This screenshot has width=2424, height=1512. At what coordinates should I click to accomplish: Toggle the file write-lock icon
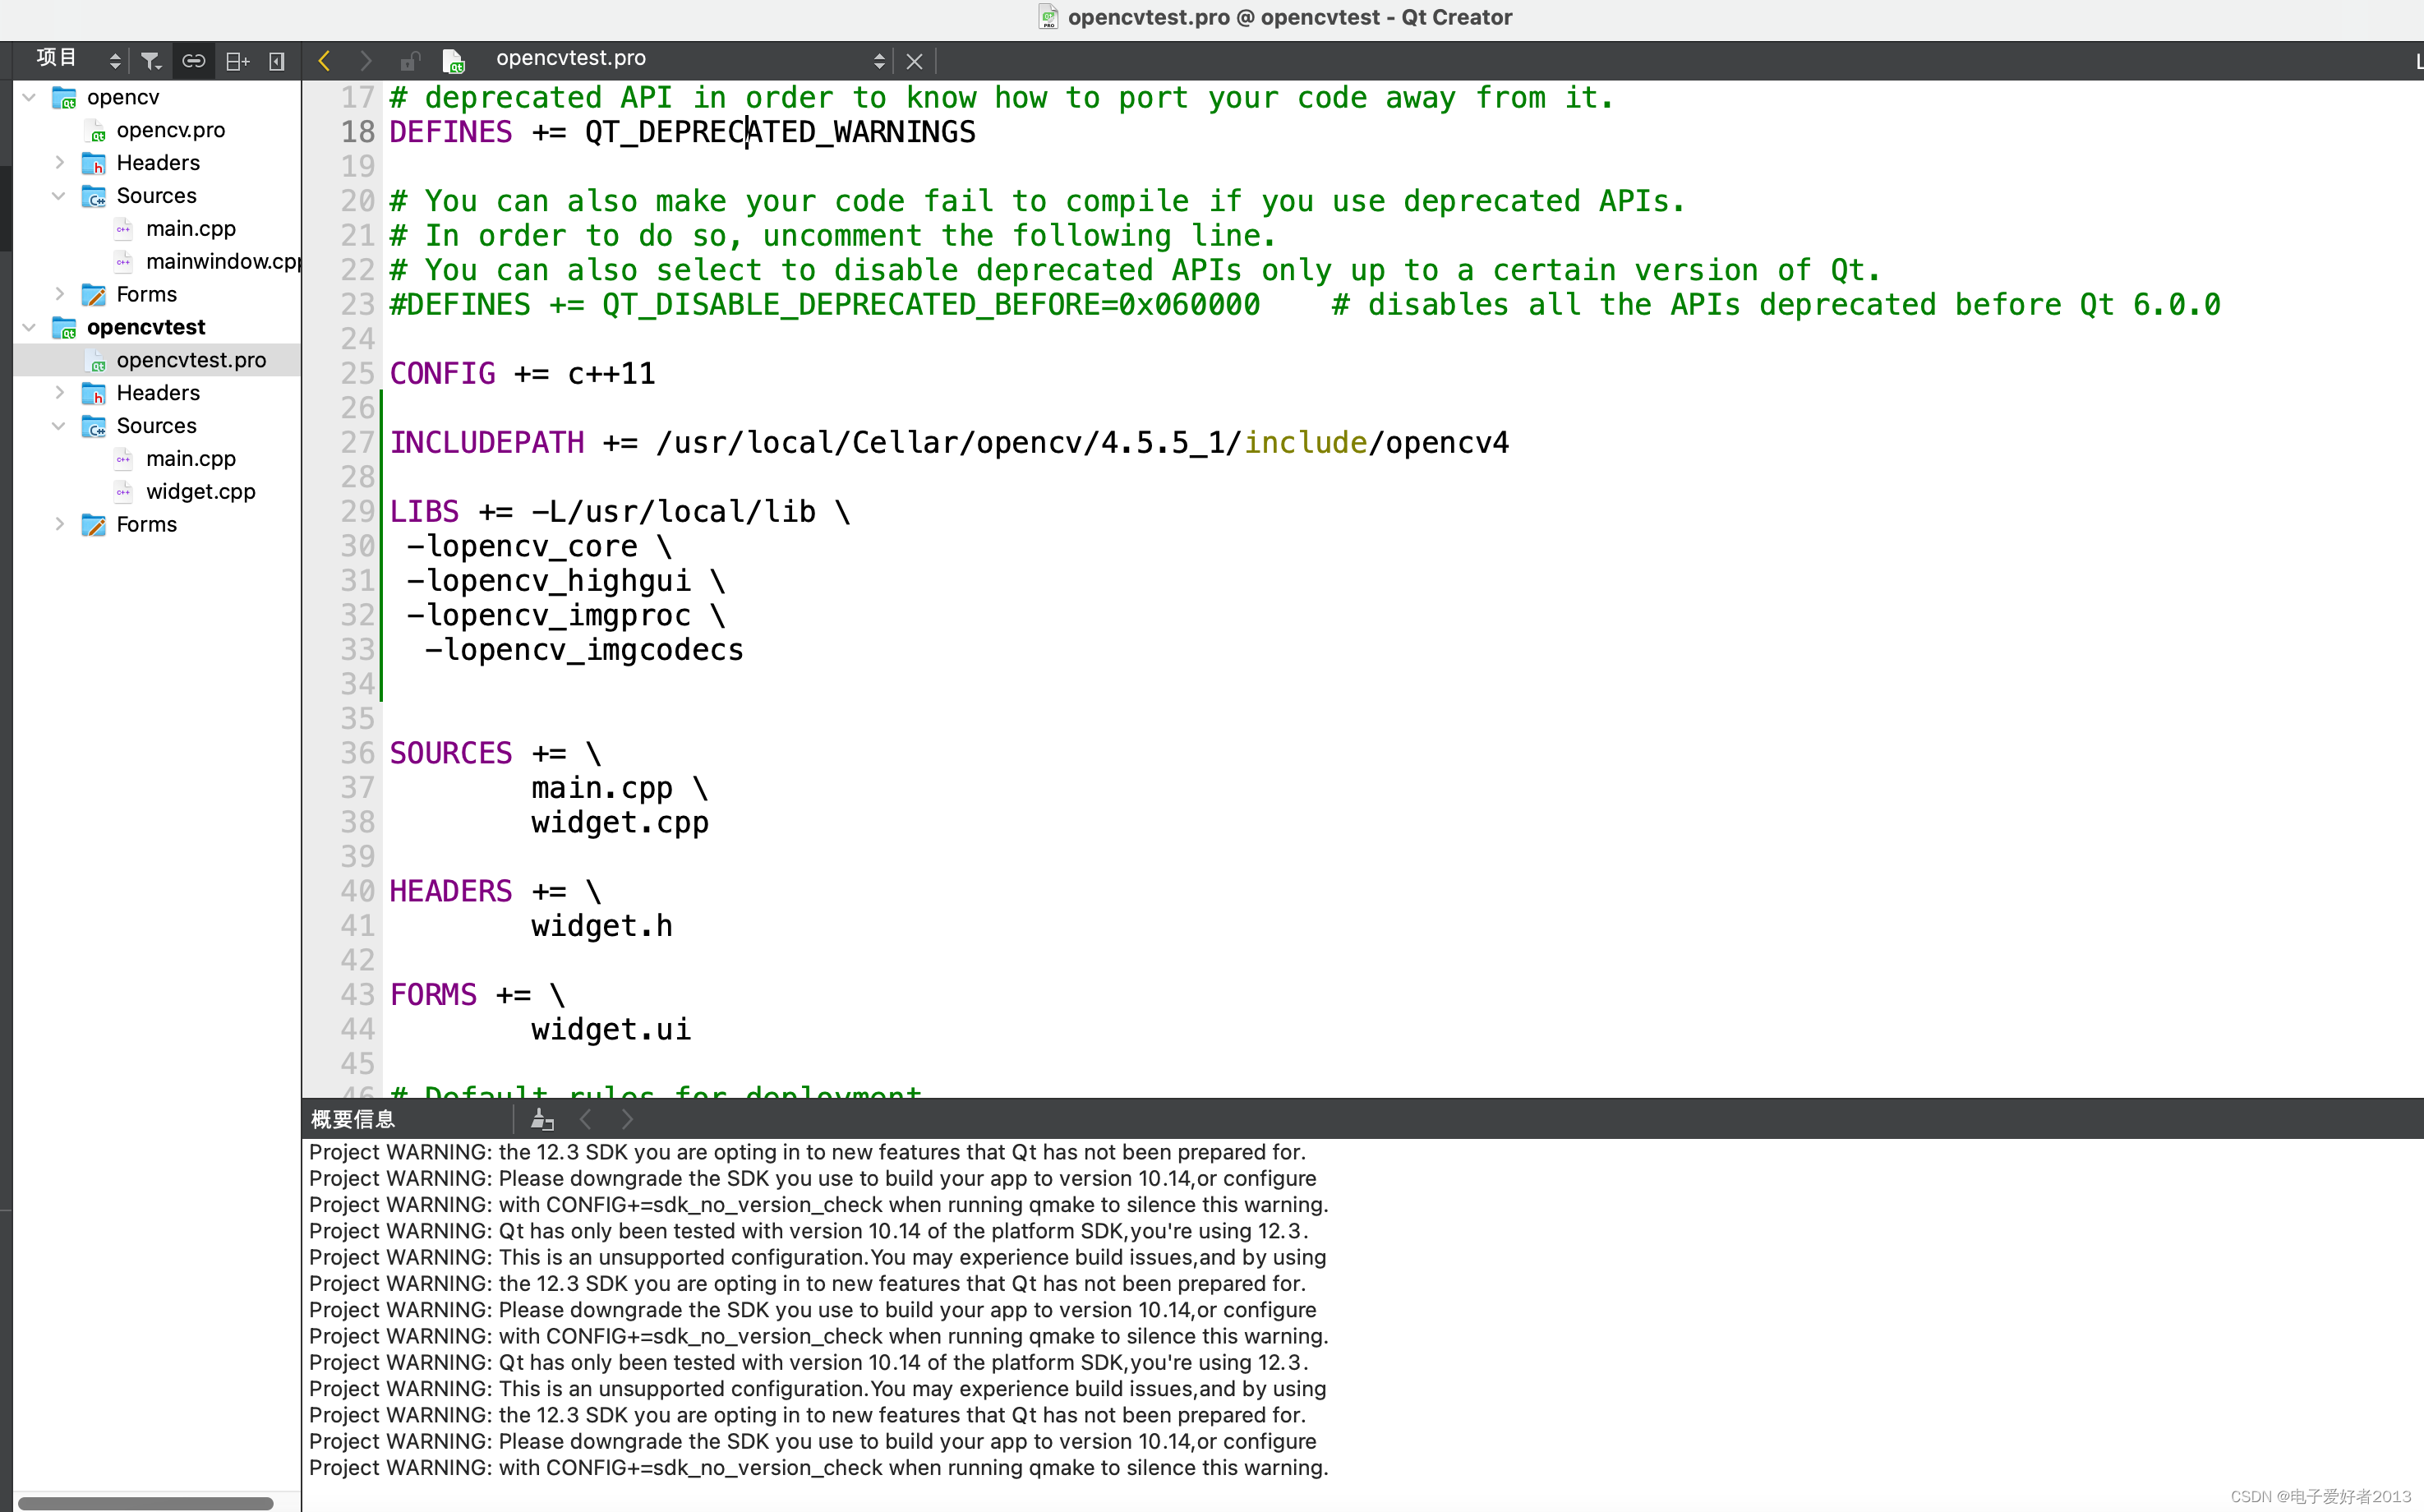coord(409,61)
